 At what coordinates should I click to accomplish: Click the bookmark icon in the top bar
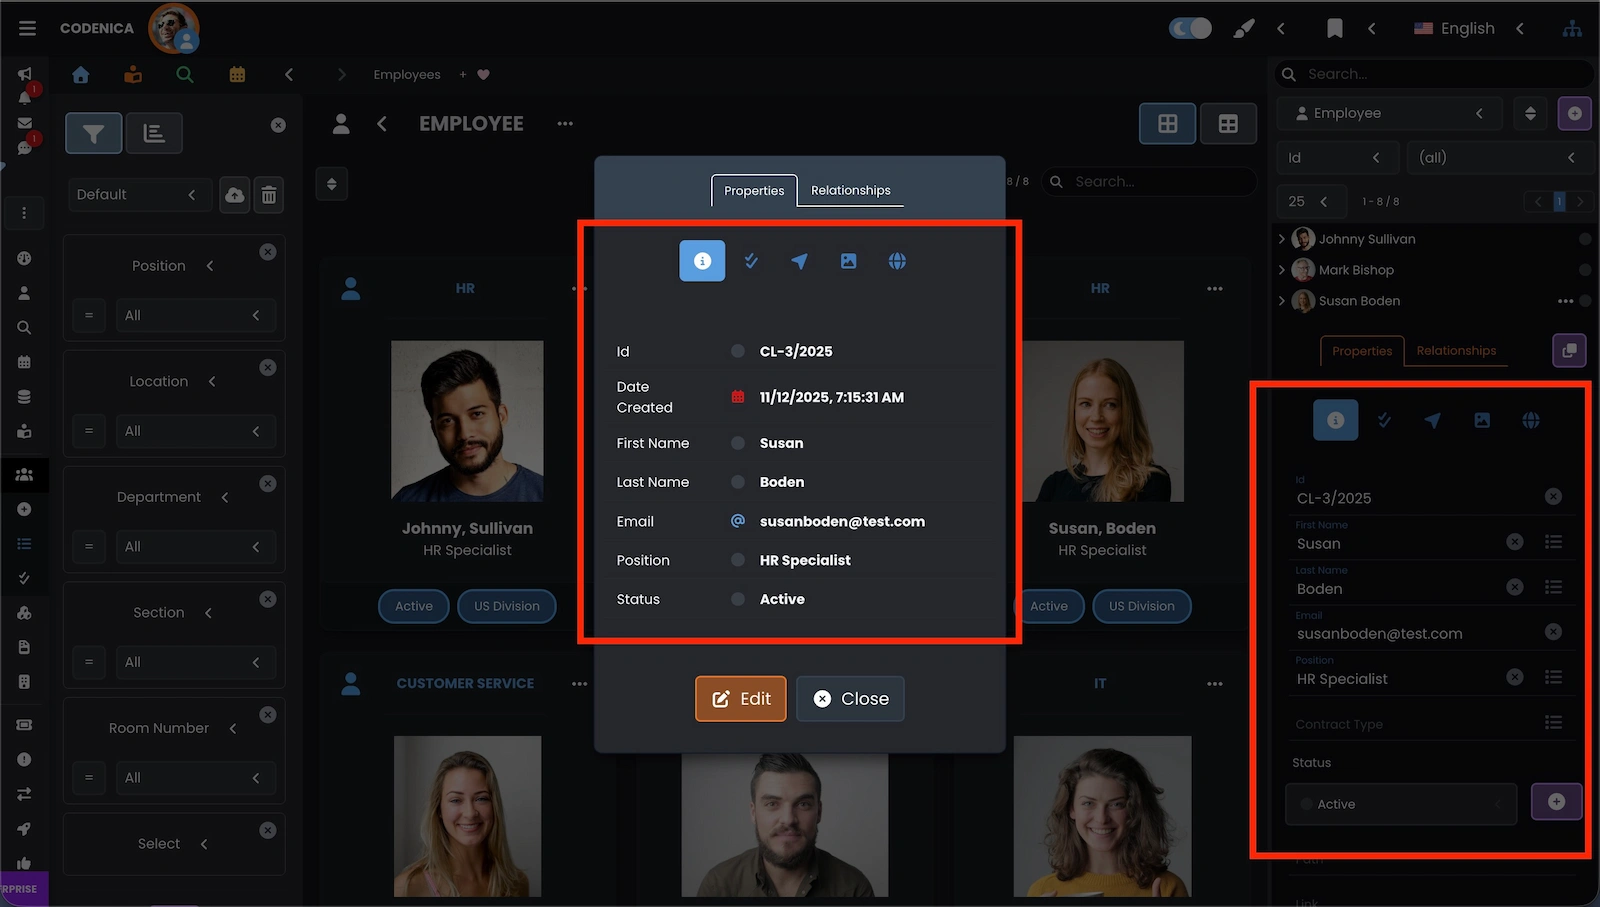[x=1335, y=29]
